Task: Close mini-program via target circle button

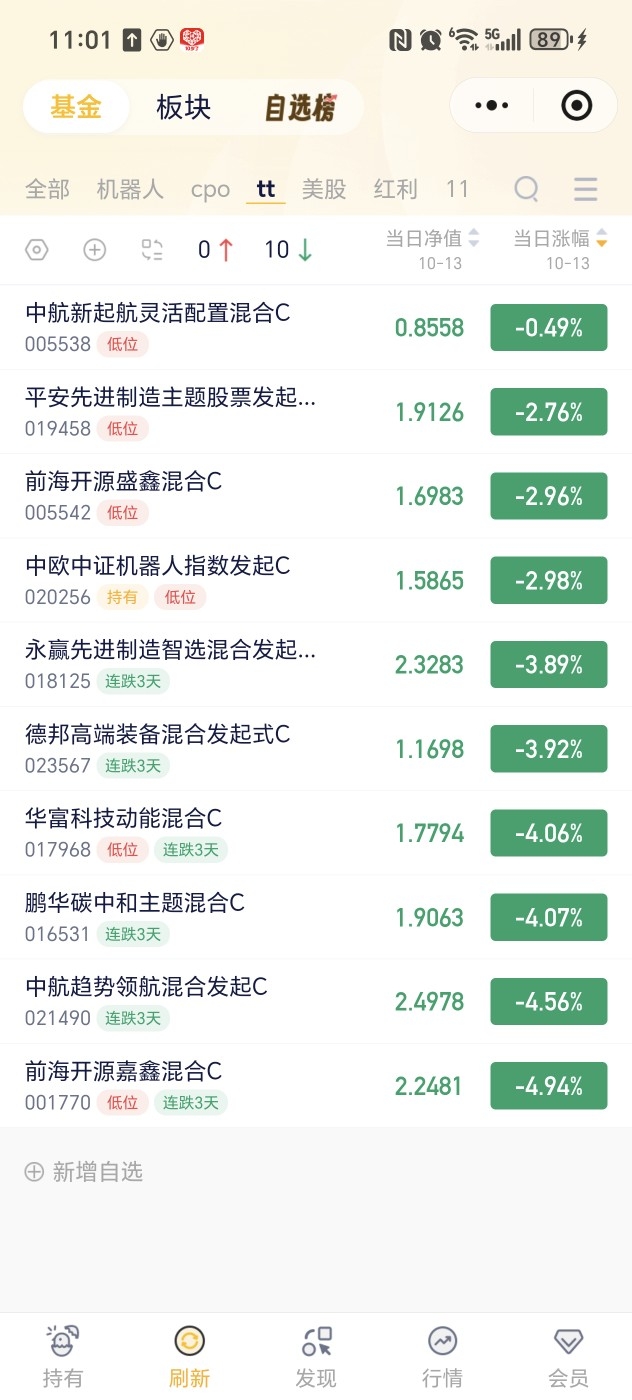Action: tap(577, 105)
